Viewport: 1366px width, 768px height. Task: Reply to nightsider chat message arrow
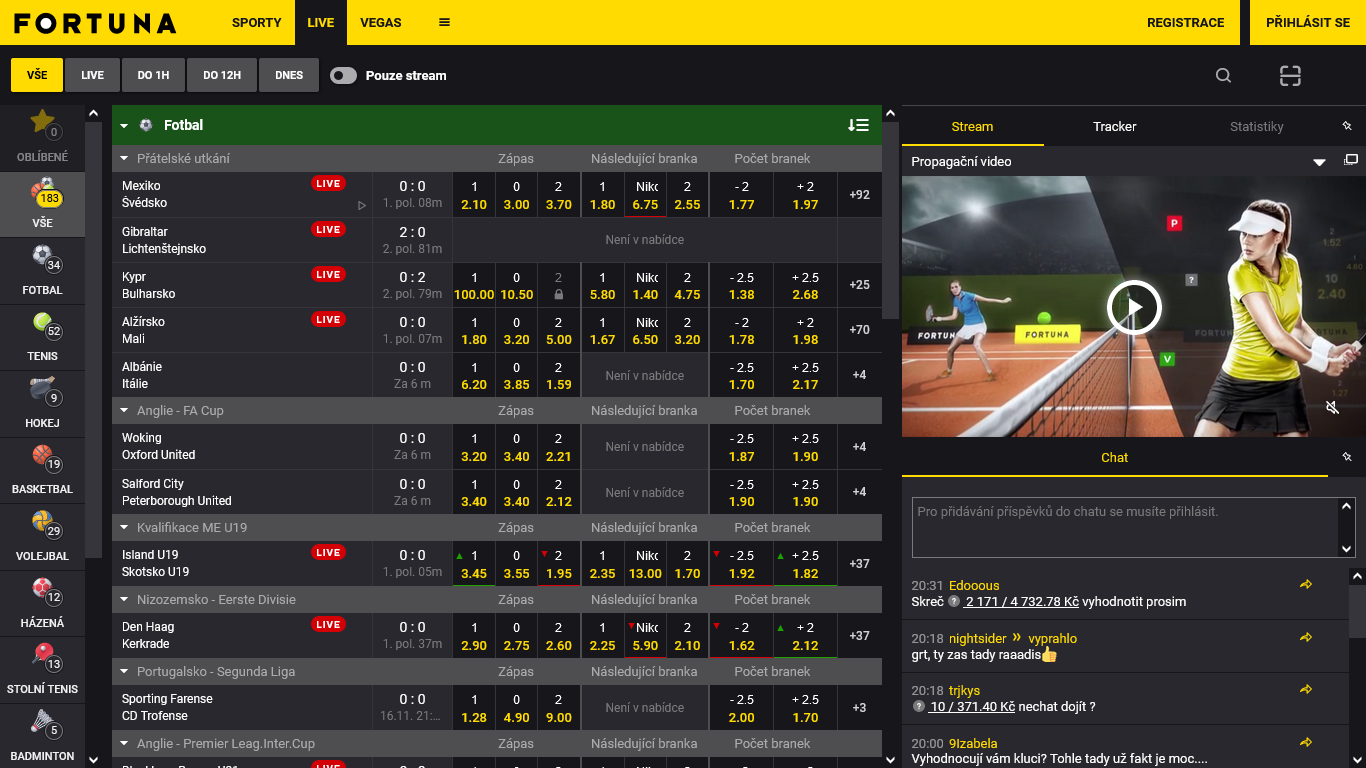click(x=1306, y=638)
